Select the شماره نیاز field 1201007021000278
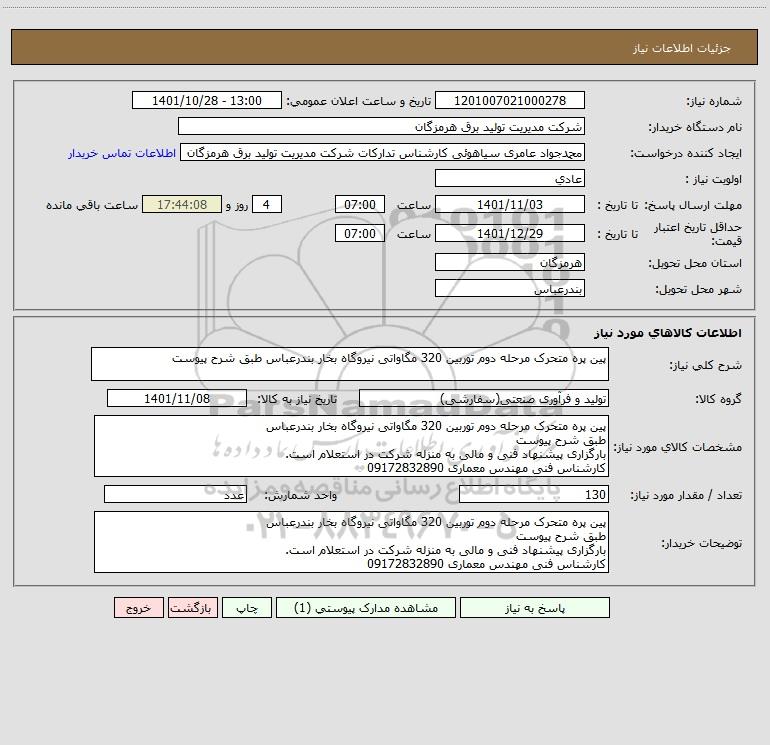 [x=510, y=100]
